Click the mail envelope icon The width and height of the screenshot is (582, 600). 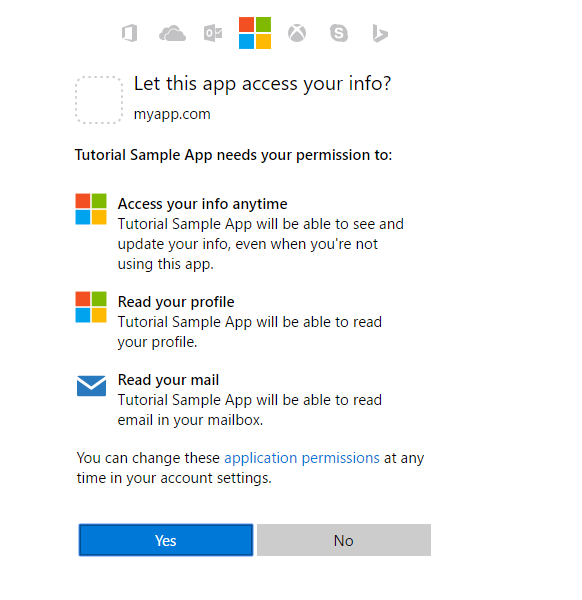coord(91,386)
